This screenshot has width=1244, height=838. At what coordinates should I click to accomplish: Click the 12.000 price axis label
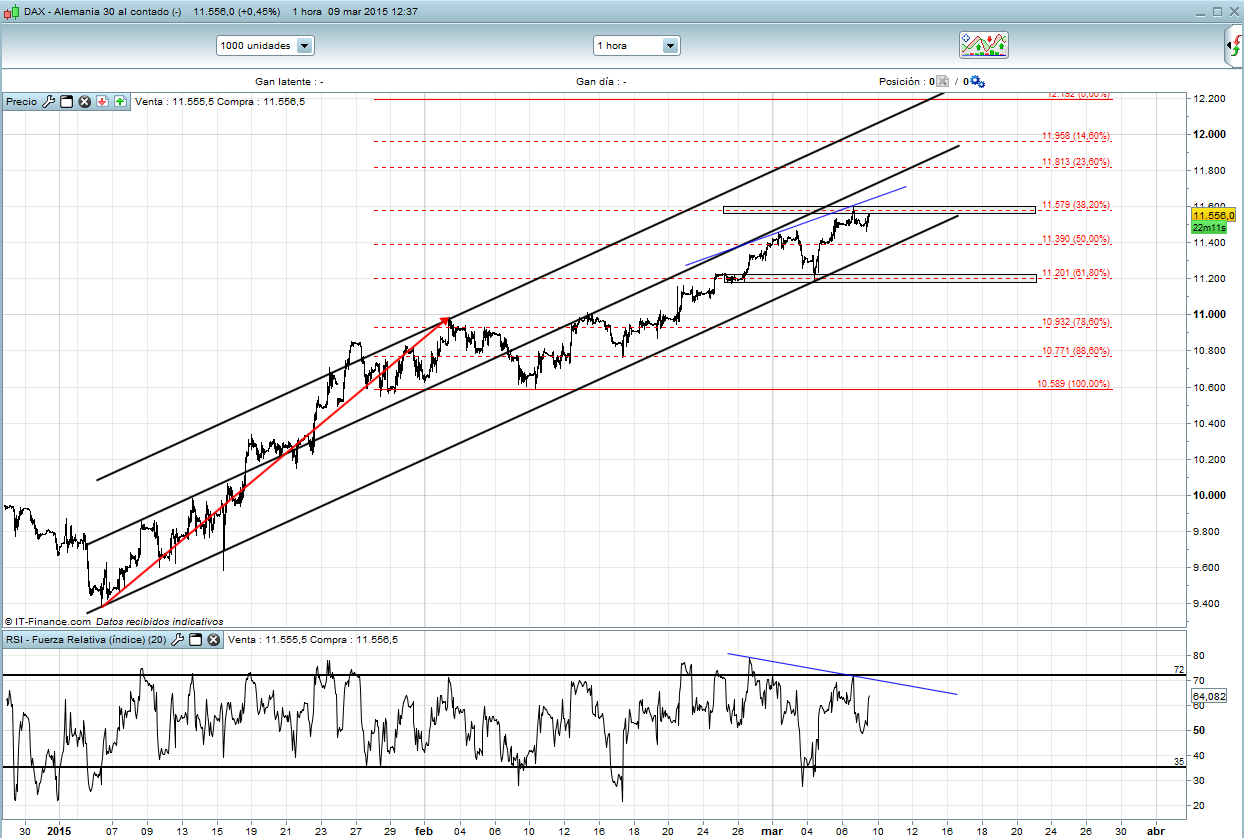(x=1208, y=134)
